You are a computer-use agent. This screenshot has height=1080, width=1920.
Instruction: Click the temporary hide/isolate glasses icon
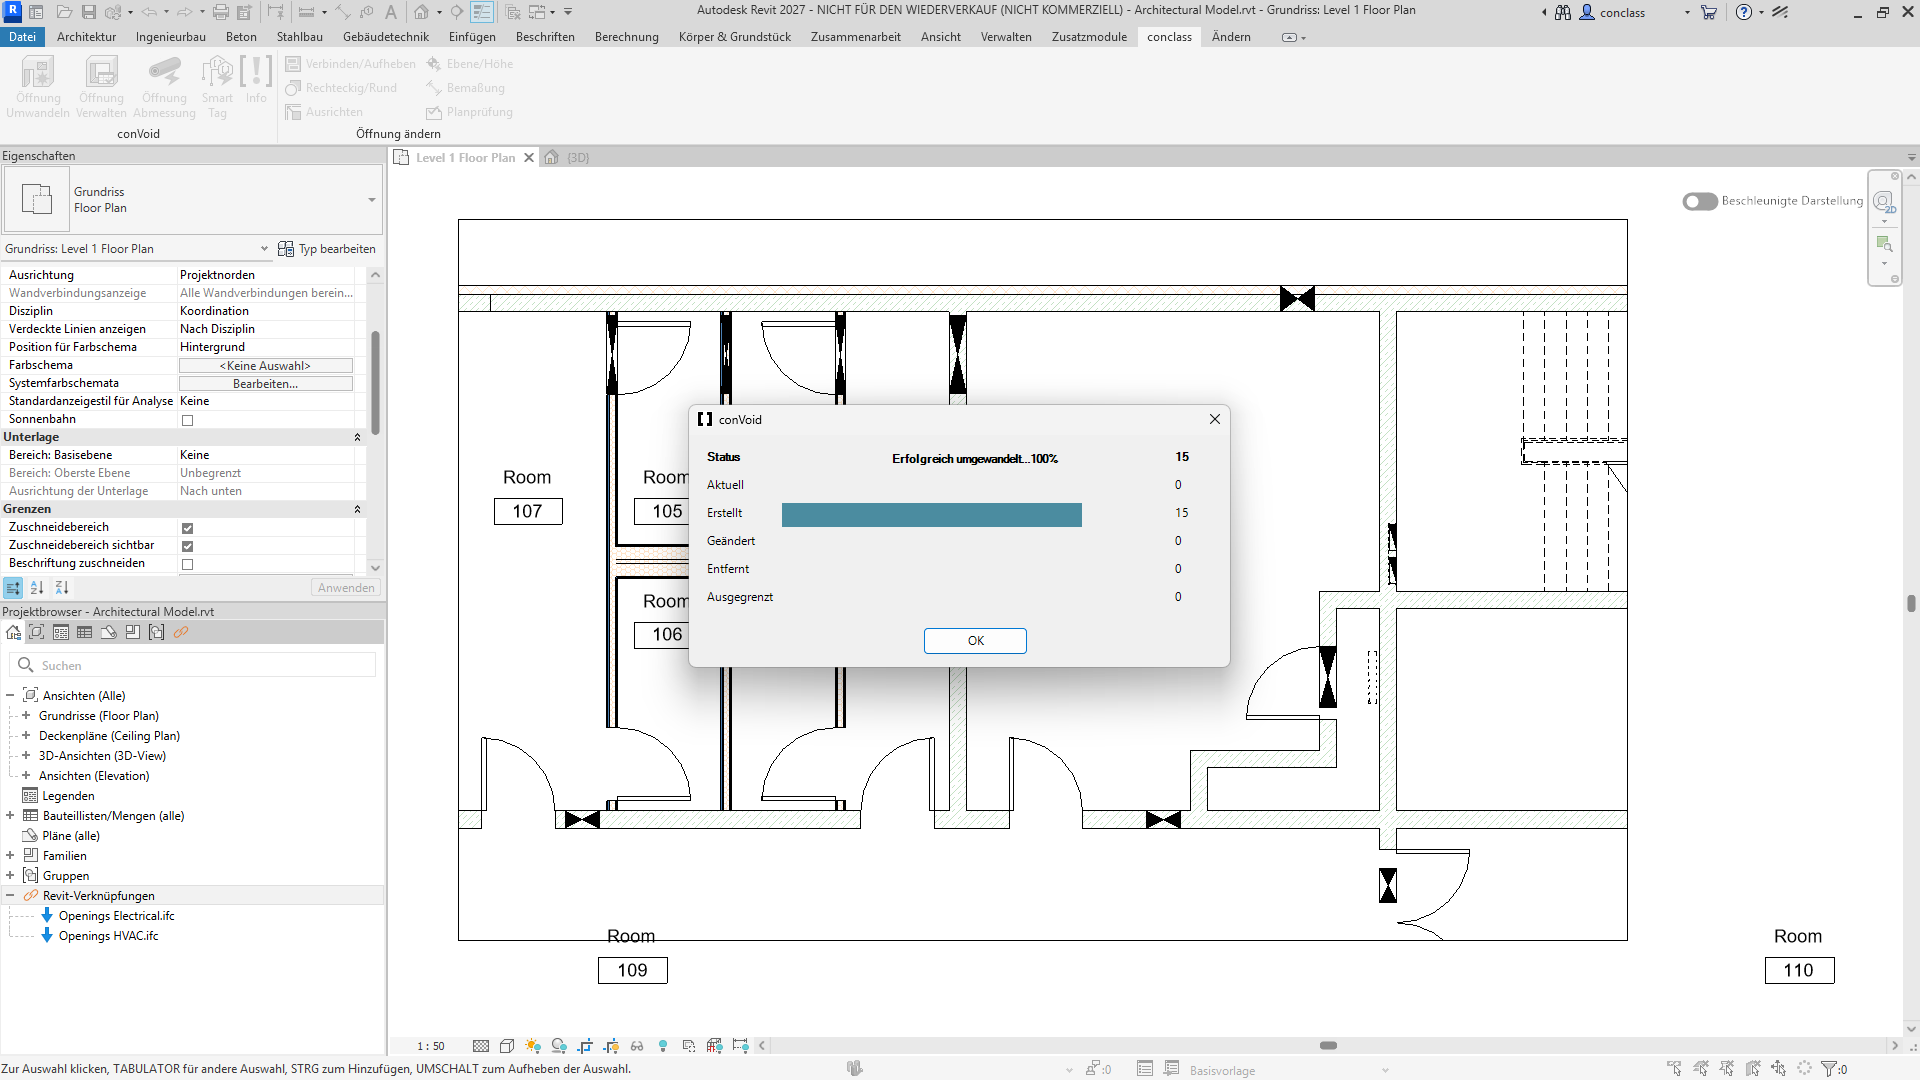(637, 1046)
